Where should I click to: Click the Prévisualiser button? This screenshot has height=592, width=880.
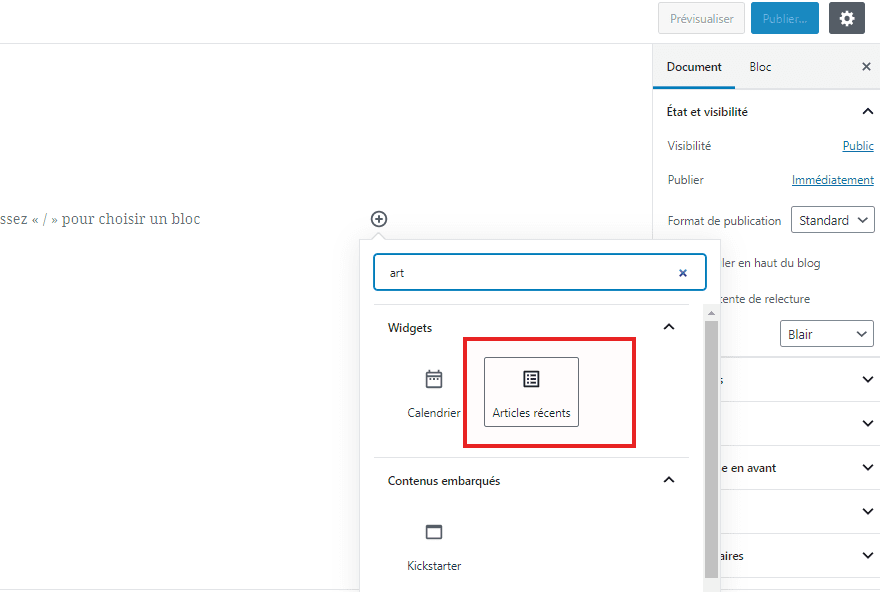pos(701,19)
